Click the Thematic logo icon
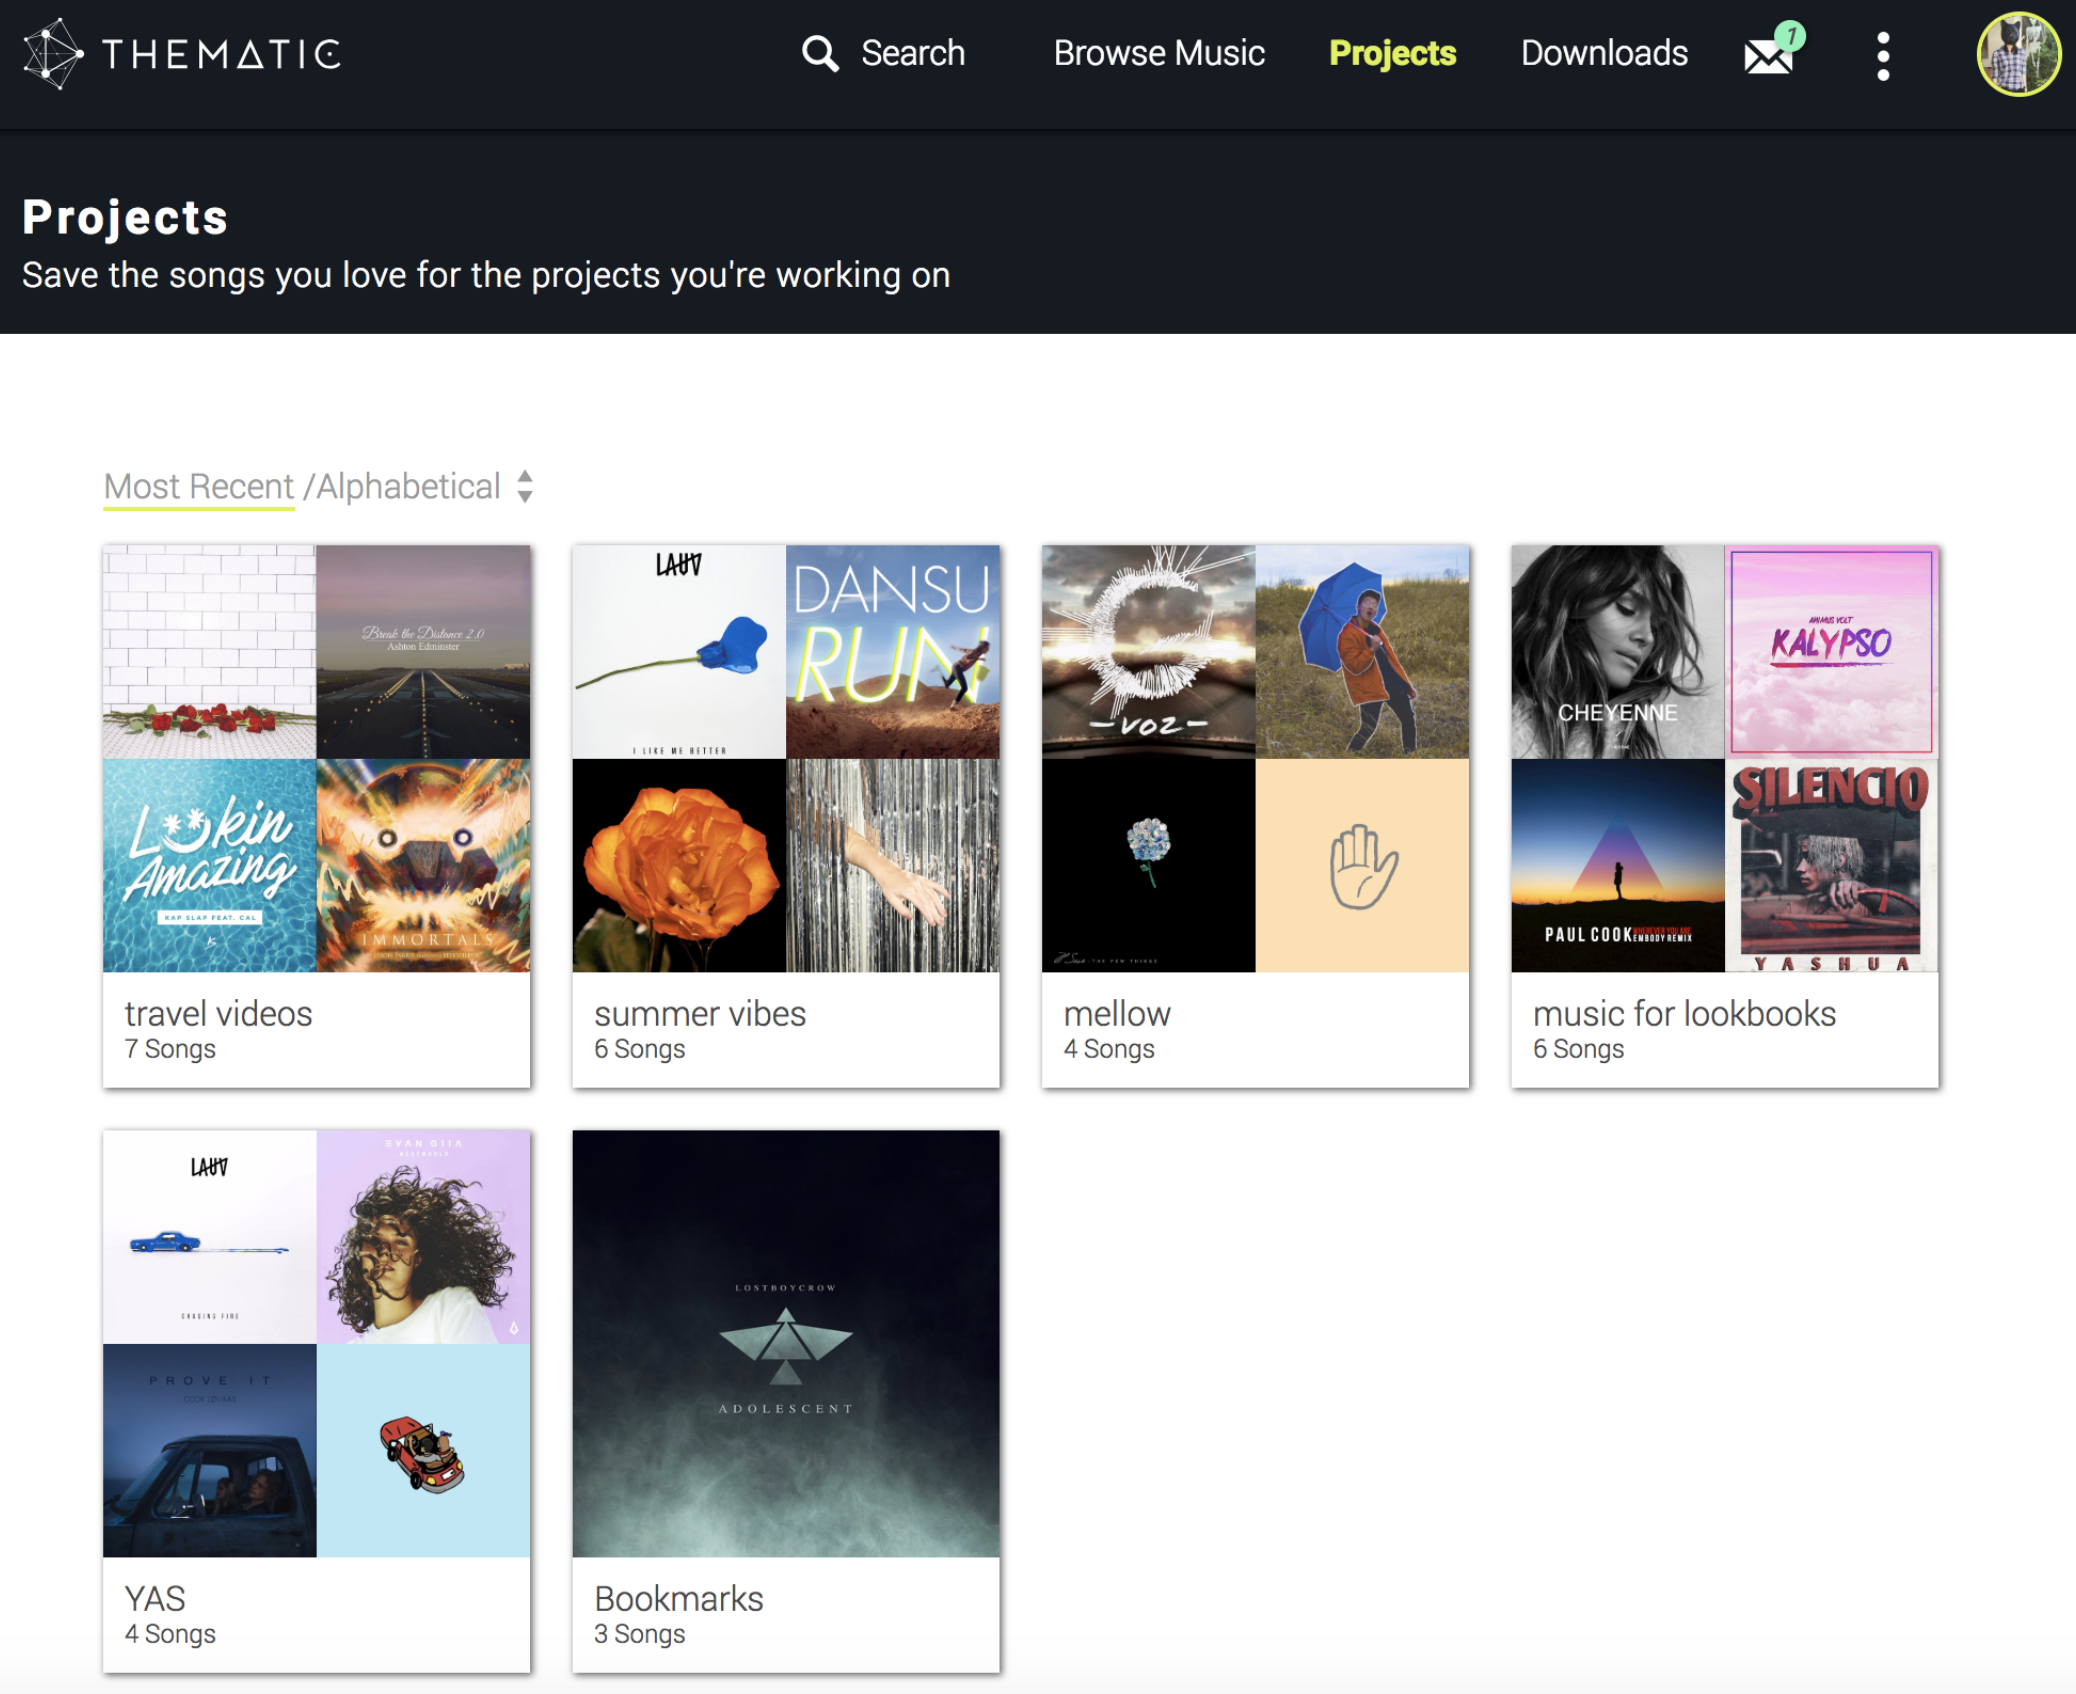 tap(53, 54)
